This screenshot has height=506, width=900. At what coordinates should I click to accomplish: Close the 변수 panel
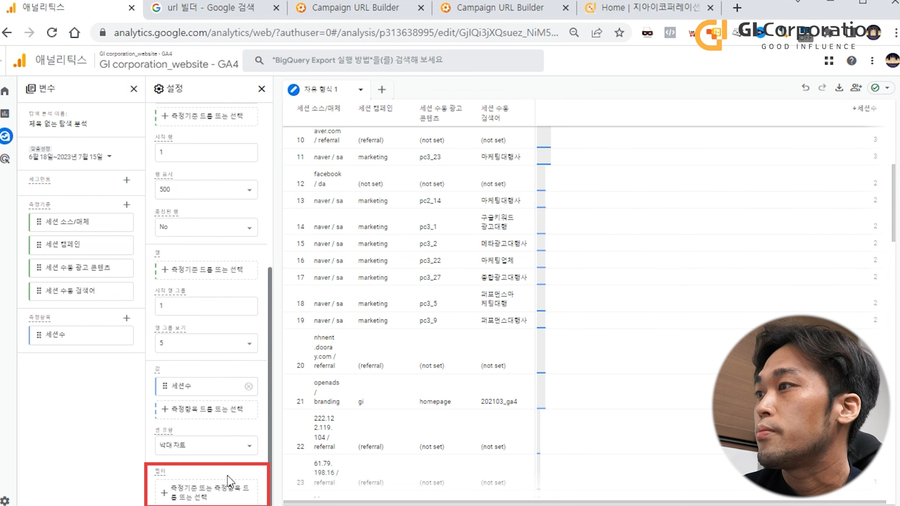(x=134, y=89)
